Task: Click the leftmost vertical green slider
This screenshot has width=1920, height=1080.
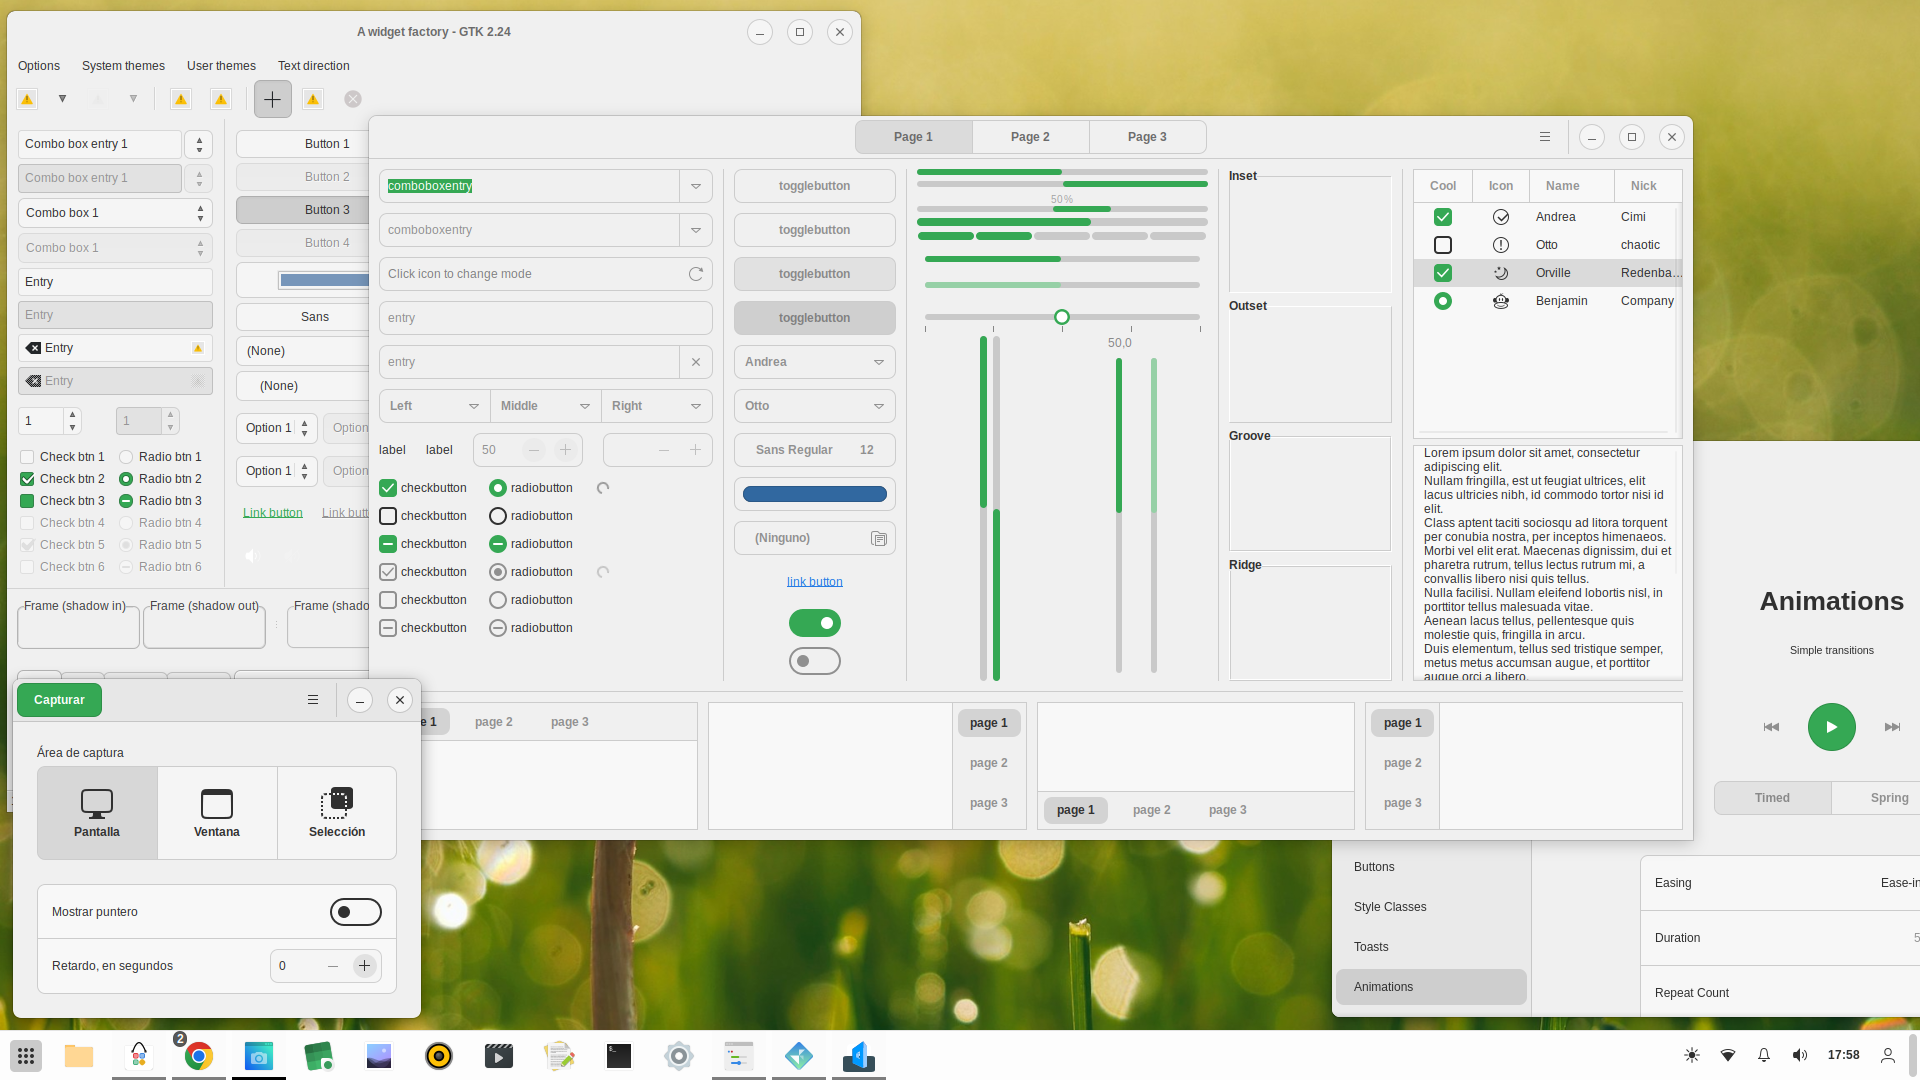Action: (983, 508)
